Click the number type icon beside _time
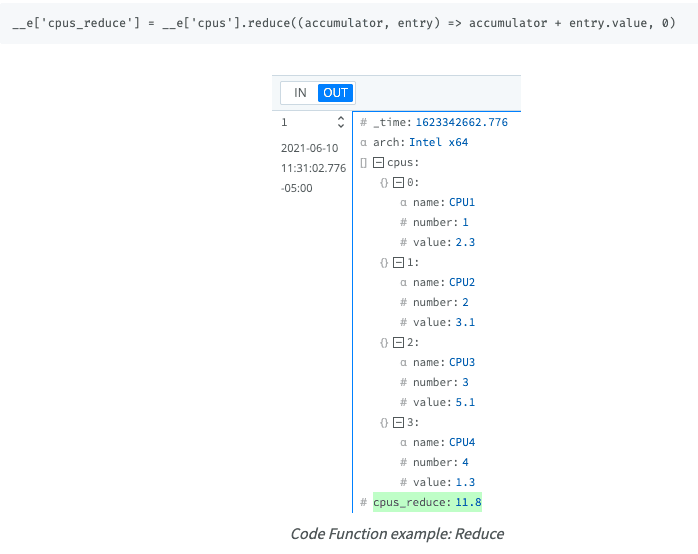This screenshot has width=698, height=554. pos(364,123)
